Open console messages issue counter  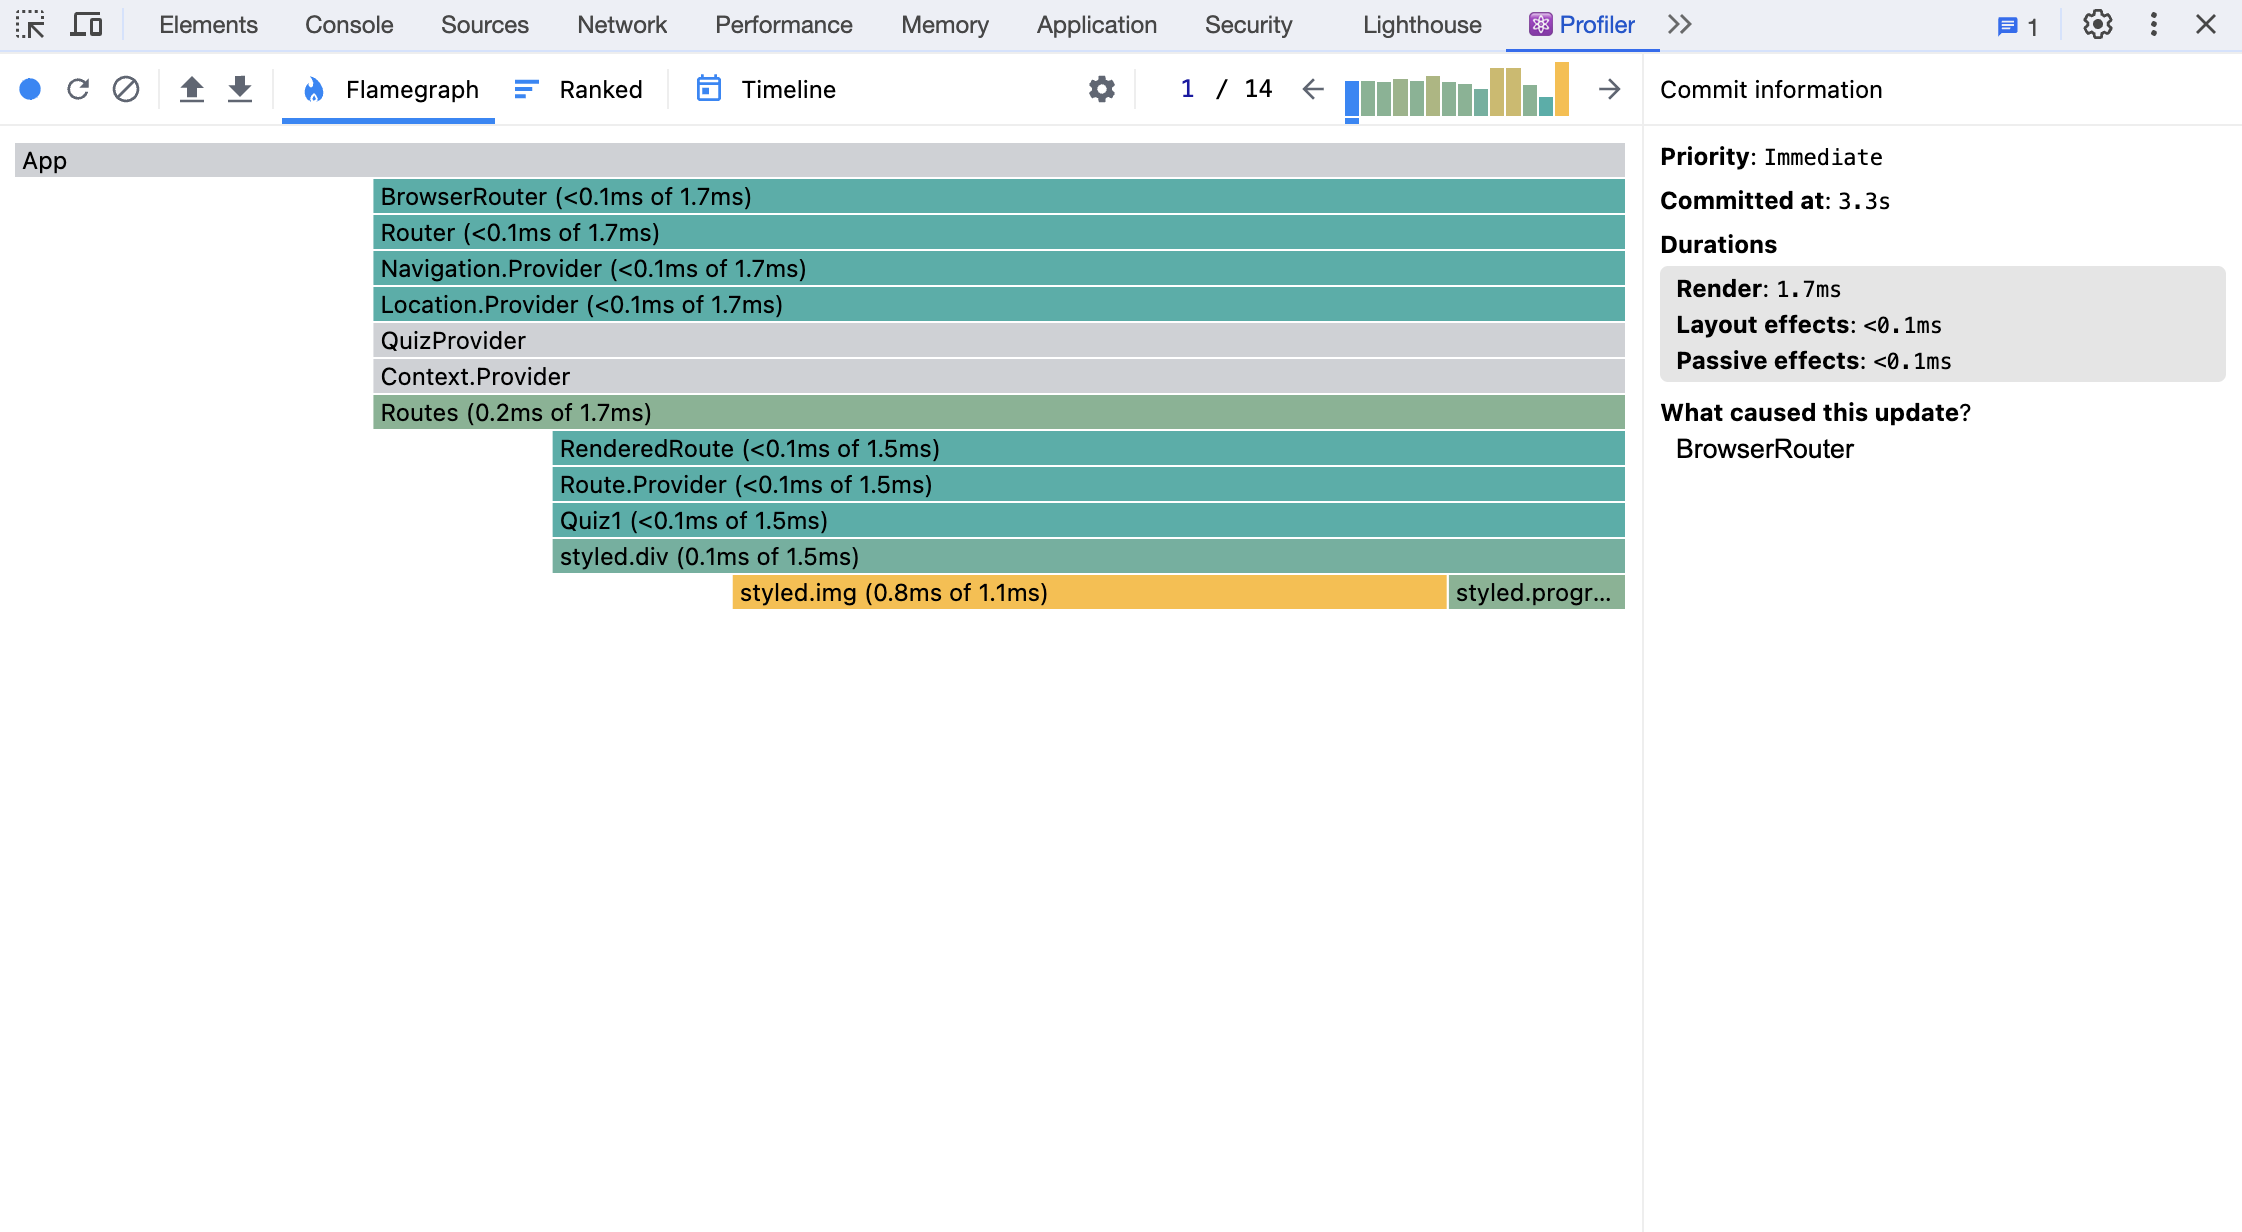click(2018, 26)
